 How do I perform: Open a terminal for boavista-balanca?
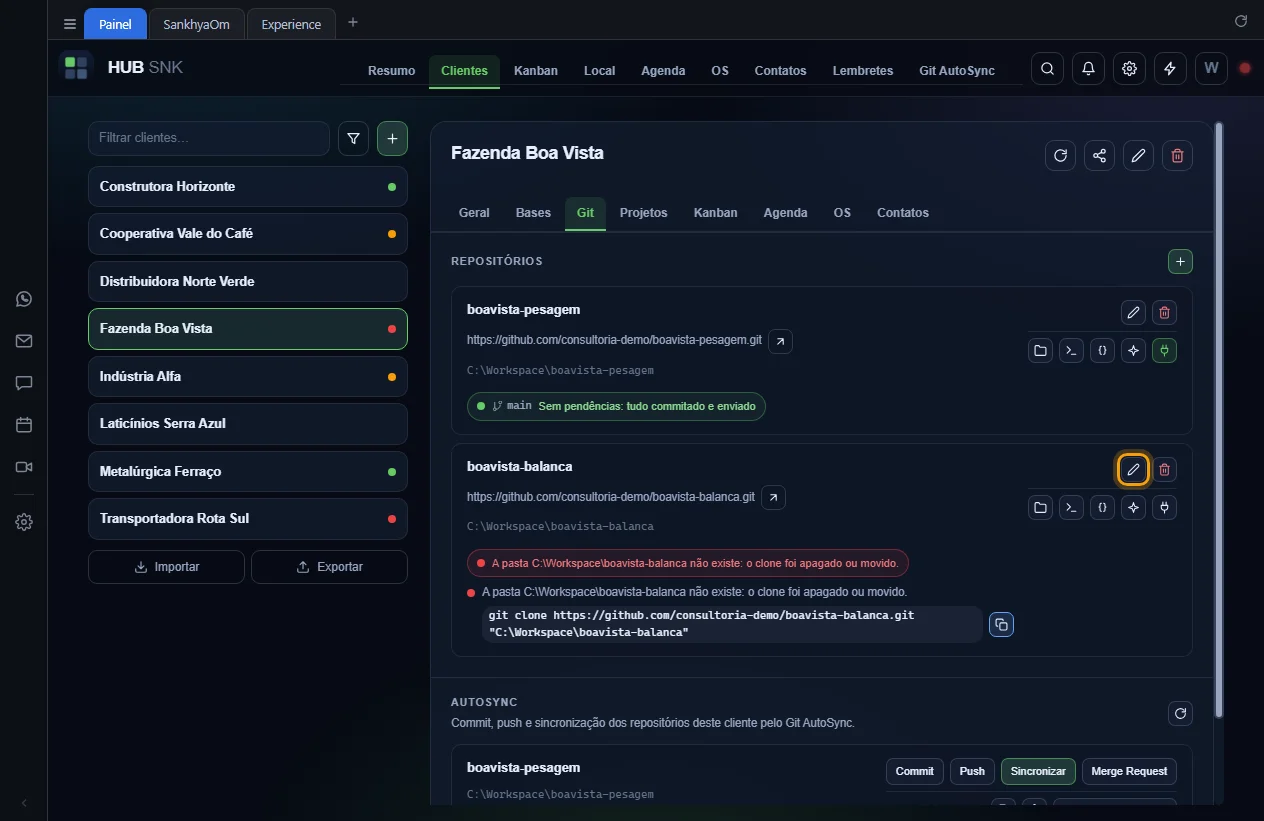click(1071, 508)
